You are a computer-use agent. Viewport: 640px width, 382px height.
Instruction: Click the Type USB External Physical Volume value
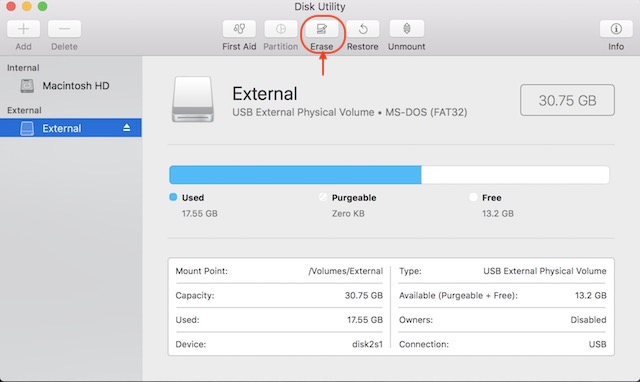[544, 271]
